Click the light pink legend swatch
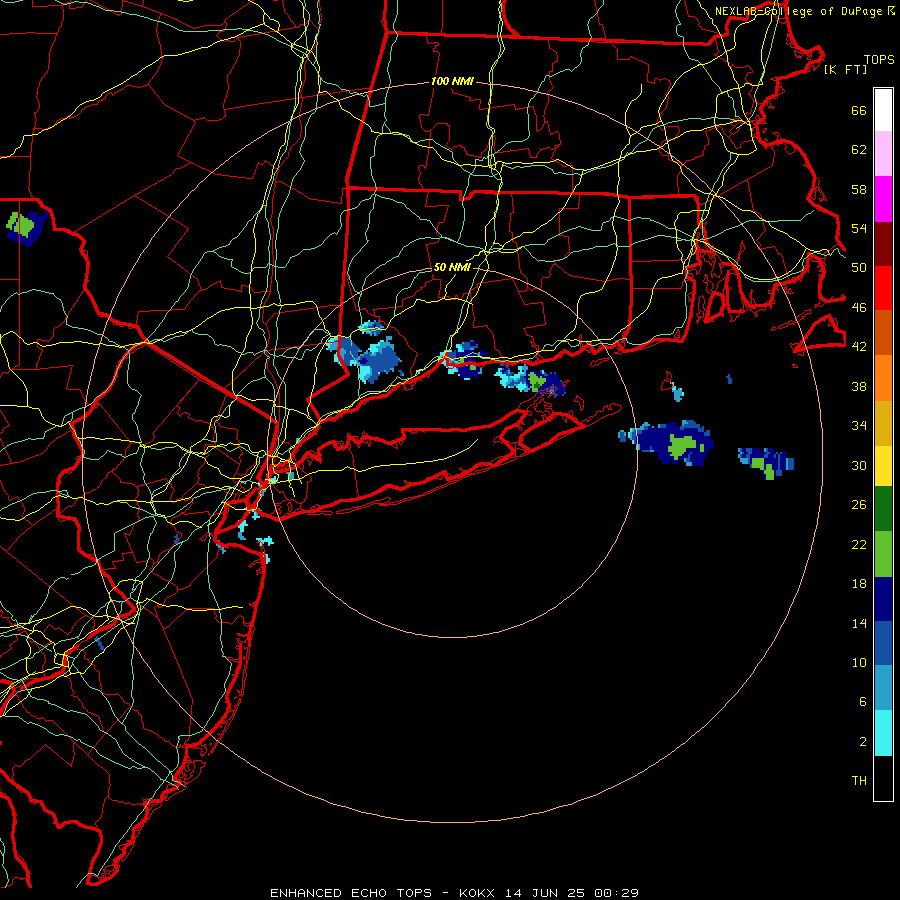 click(x=883, y=154)
